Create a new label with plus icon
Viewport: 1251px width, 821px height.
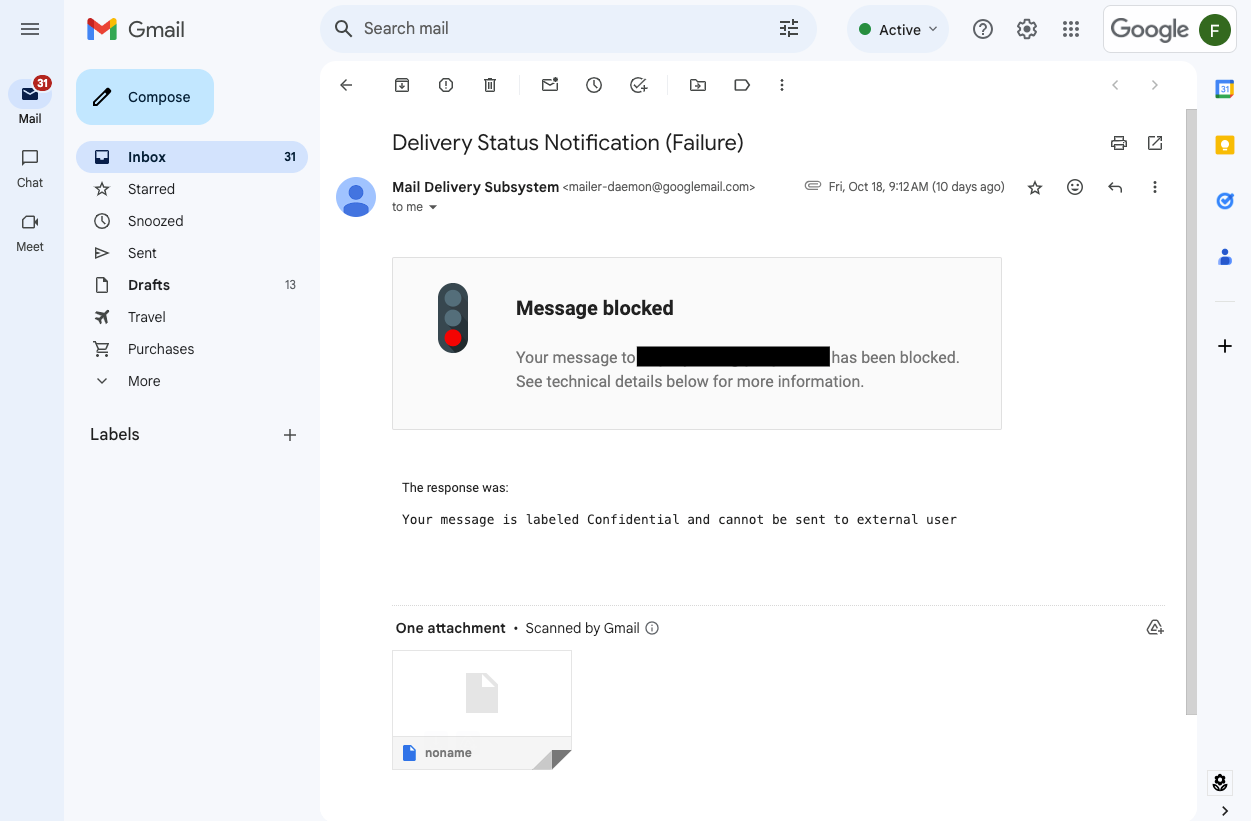coord(290,435)
